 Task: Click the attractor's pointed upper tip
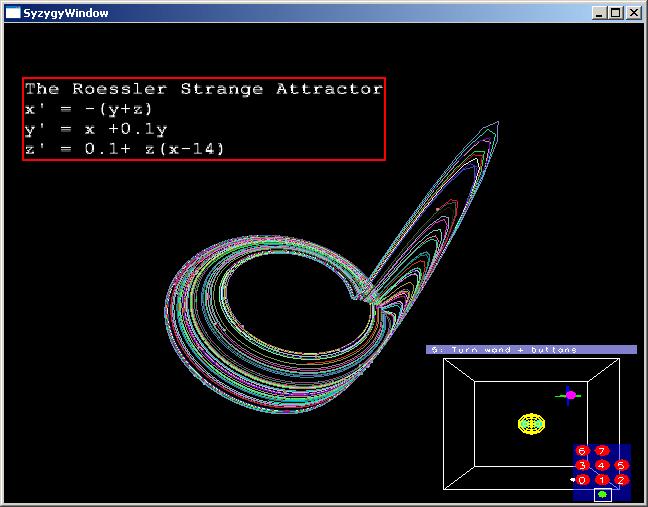[x=496, y=123]
